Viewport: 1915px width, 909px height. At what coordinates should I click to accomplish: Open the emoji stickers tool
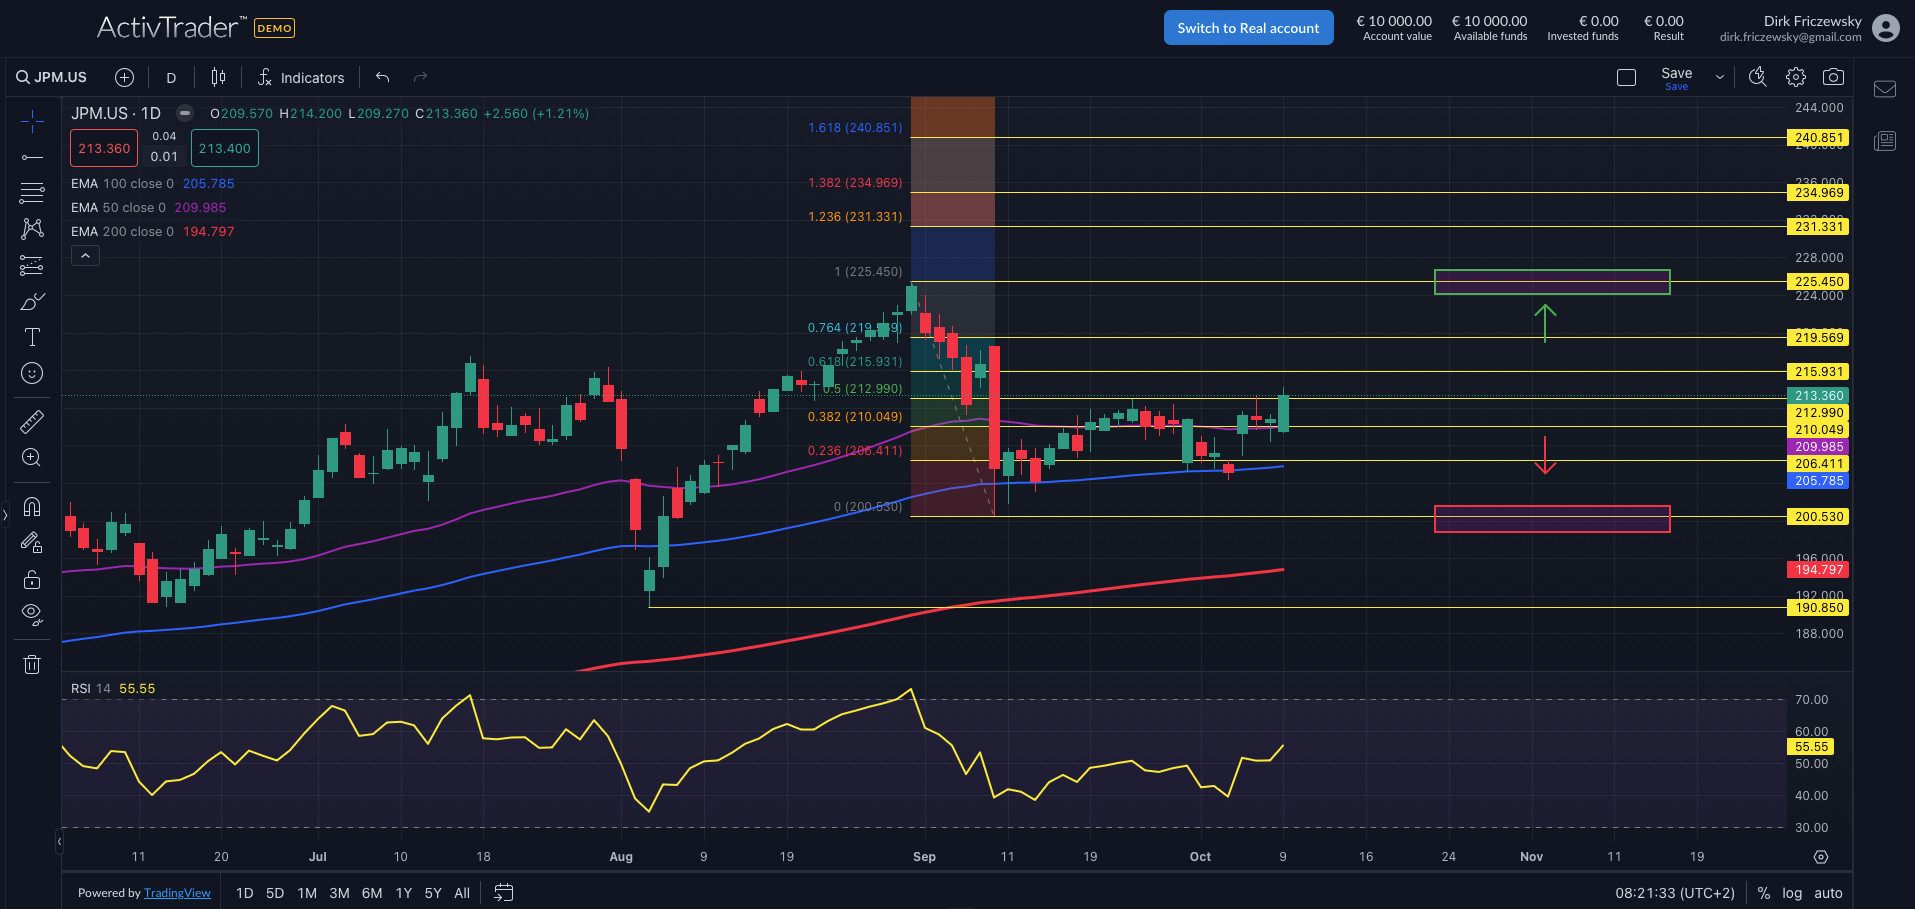click(32, 373)
